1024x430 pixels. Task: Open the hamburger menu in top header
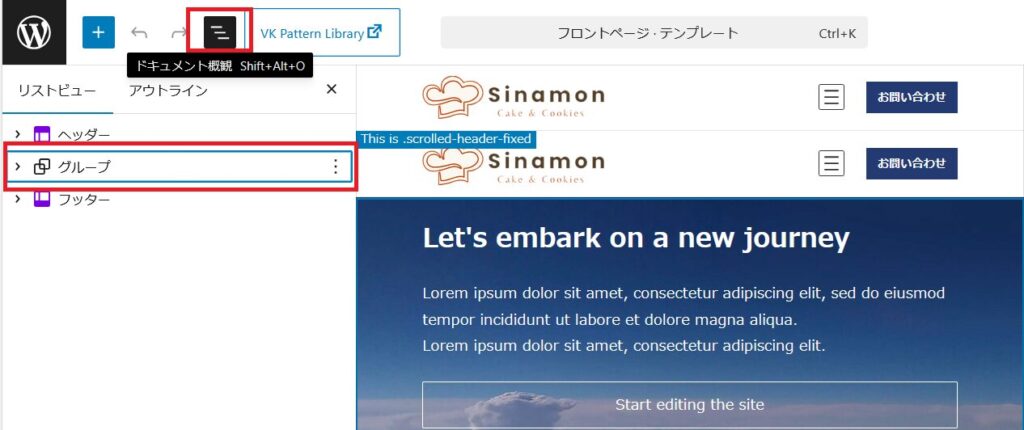coord(831,97)
